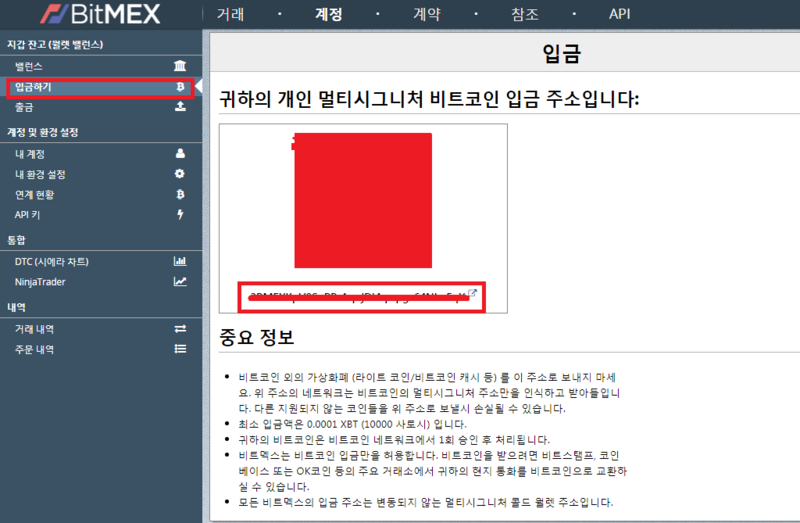Open 주문 내역 in the sidebar
Viewport: 800px width, 523px height.
[x=34, y=350]
